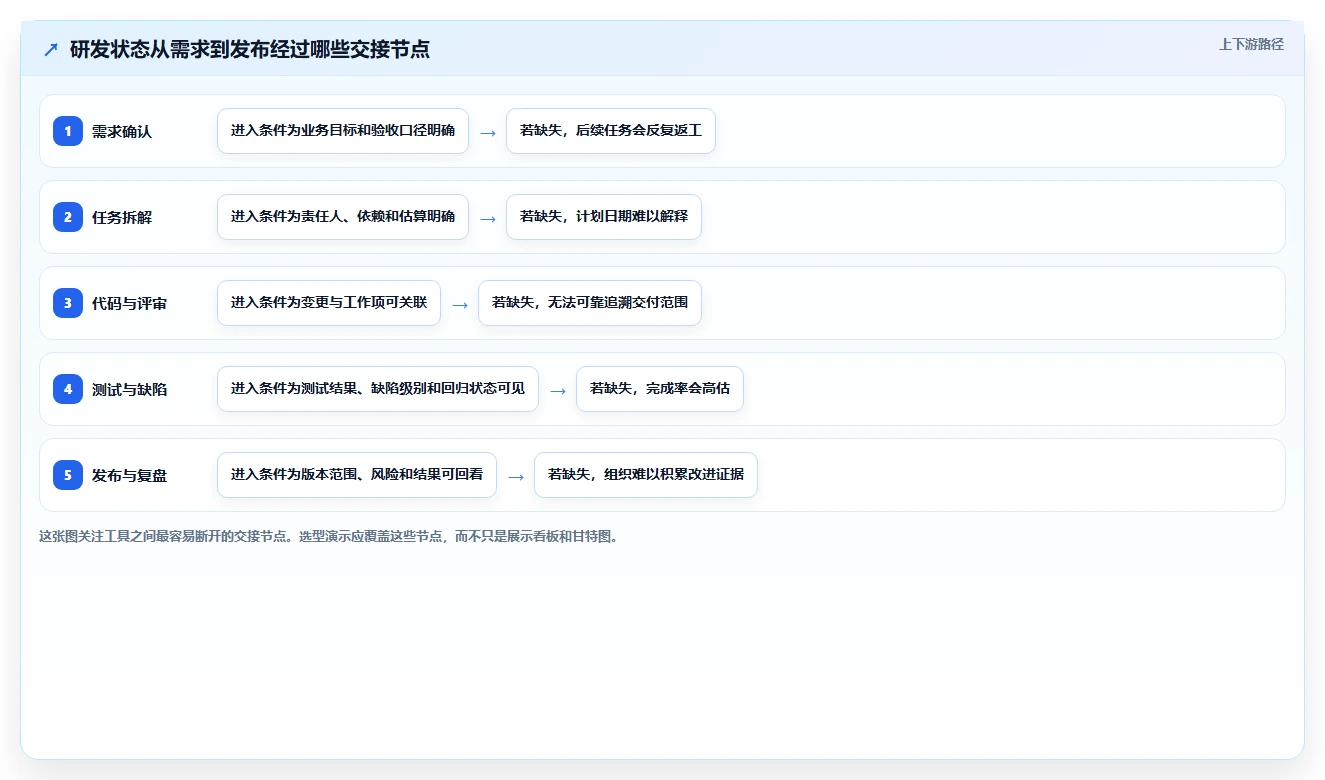Open the 进入条件为版本范围、风险和结果可回看 card

(x=357, y=475)
